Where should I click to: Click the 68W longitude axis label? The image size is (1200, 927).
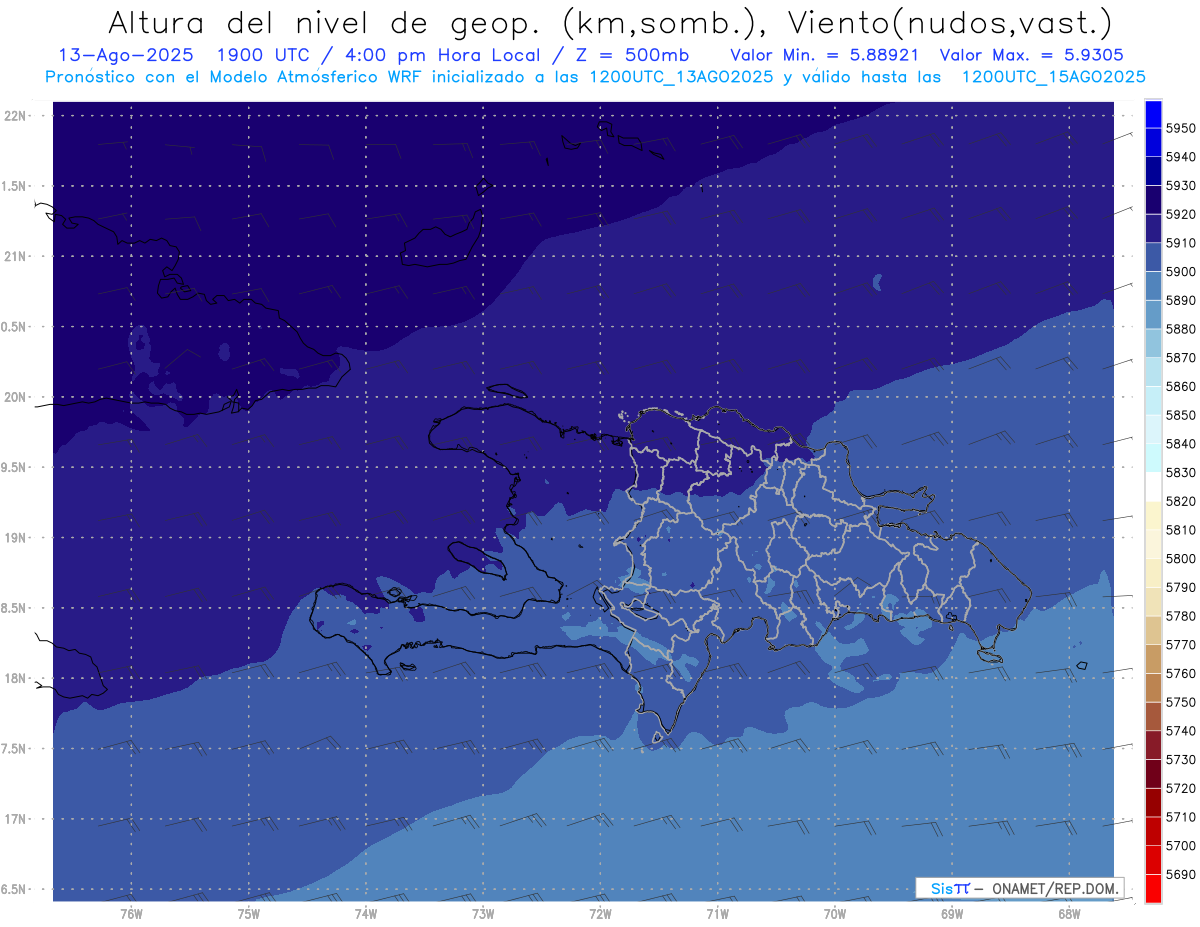1069,913
